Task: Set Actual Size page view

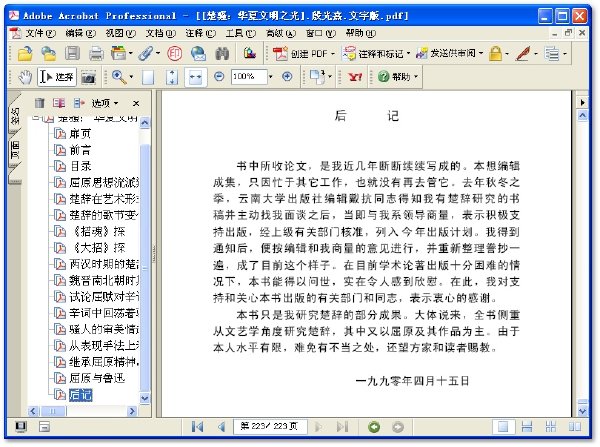Action: pos(148,77)
